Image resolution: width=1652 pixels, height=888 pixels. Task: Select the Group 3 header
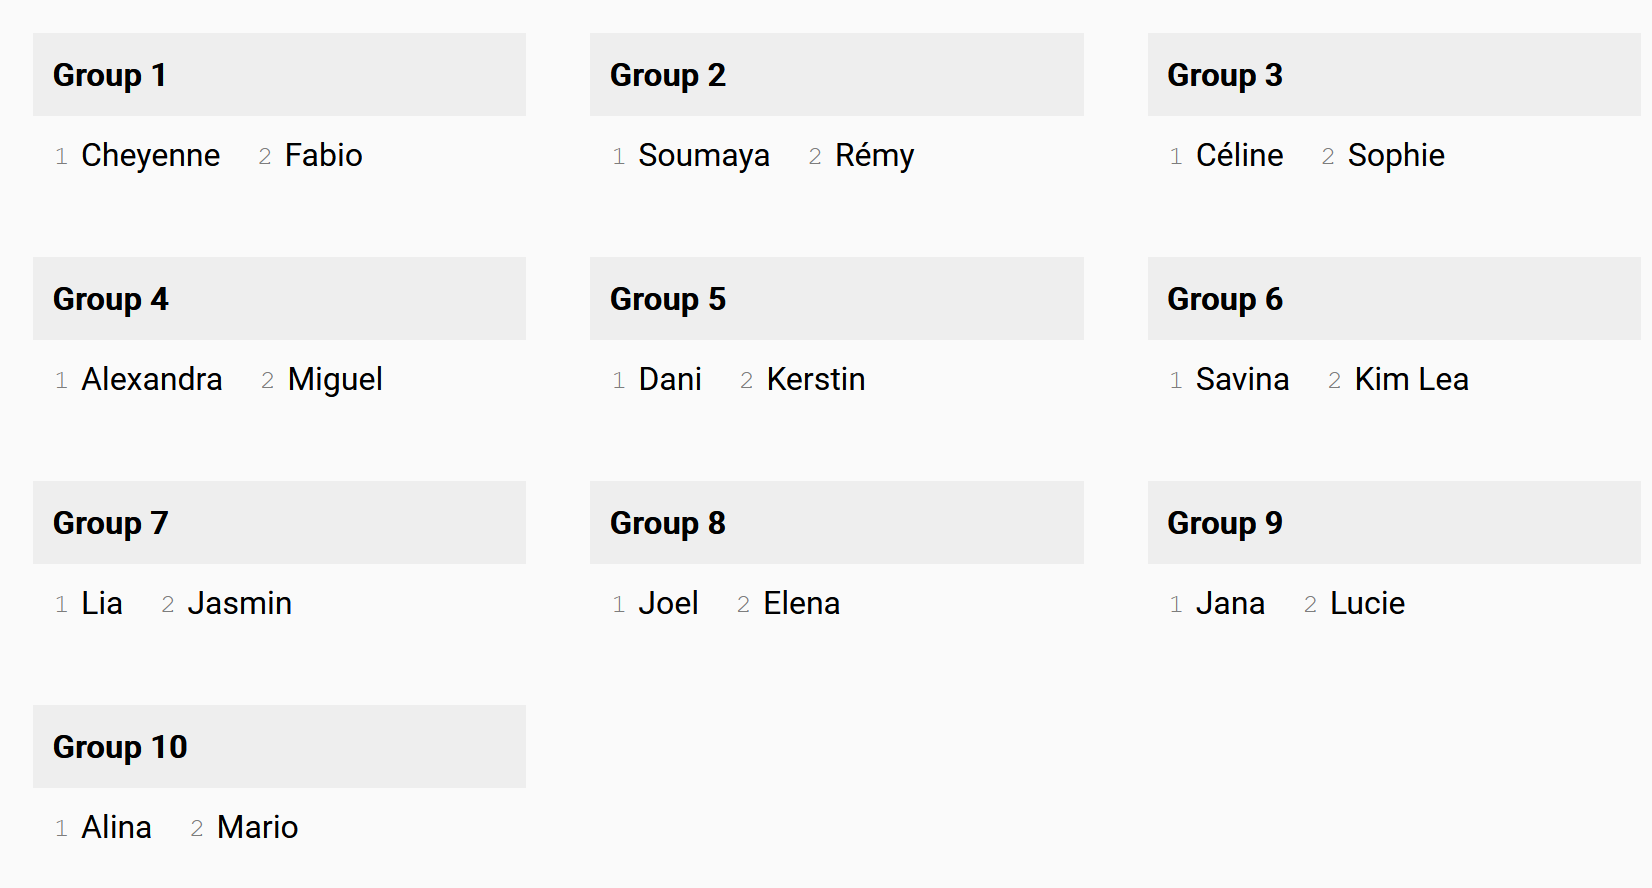click(x=1393, y=75)
